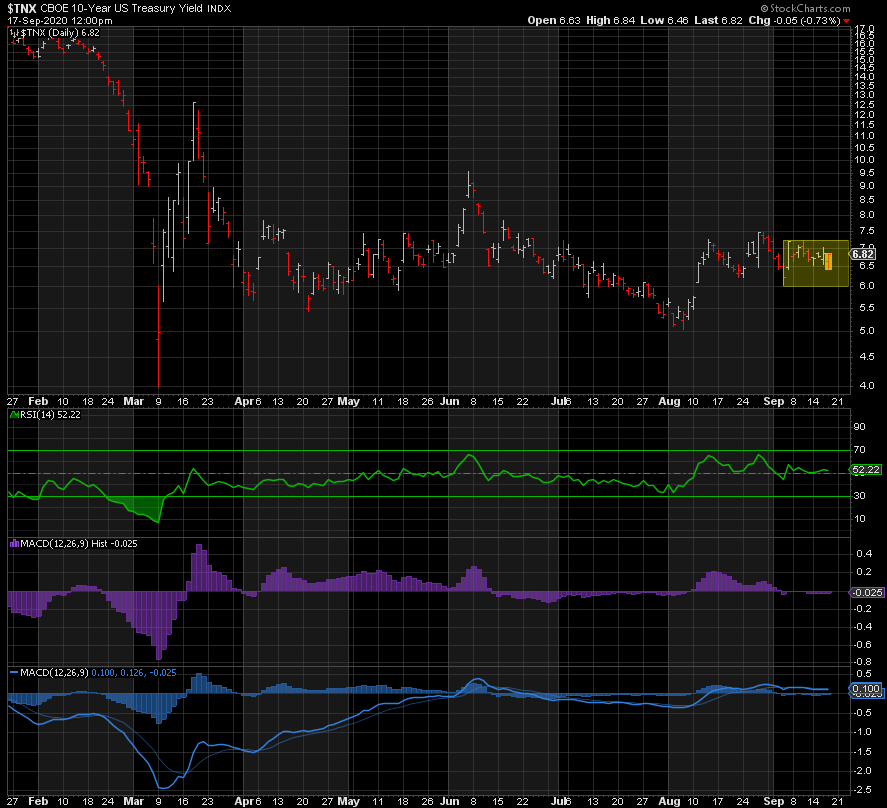Click the $TNX ticker symbol in the header
Viewport: 887px width, 808px height.
click(x=22, y=8)
